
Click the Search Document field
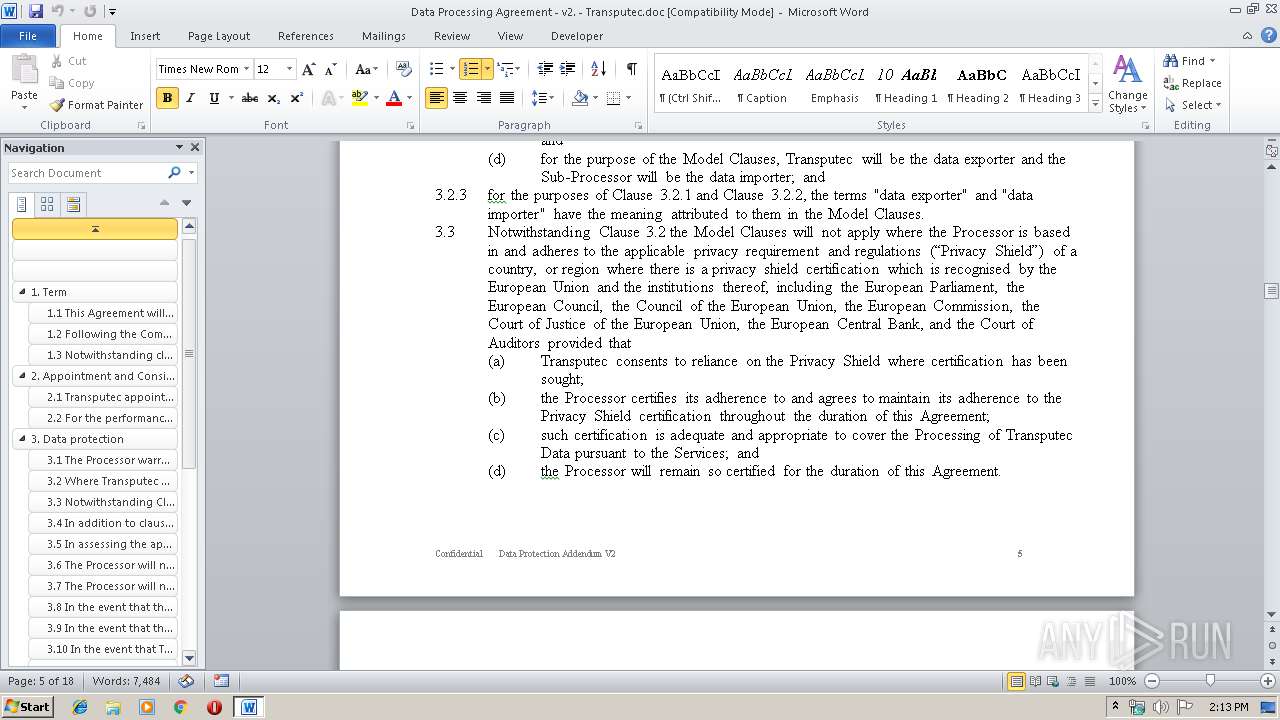click(88, 173)
